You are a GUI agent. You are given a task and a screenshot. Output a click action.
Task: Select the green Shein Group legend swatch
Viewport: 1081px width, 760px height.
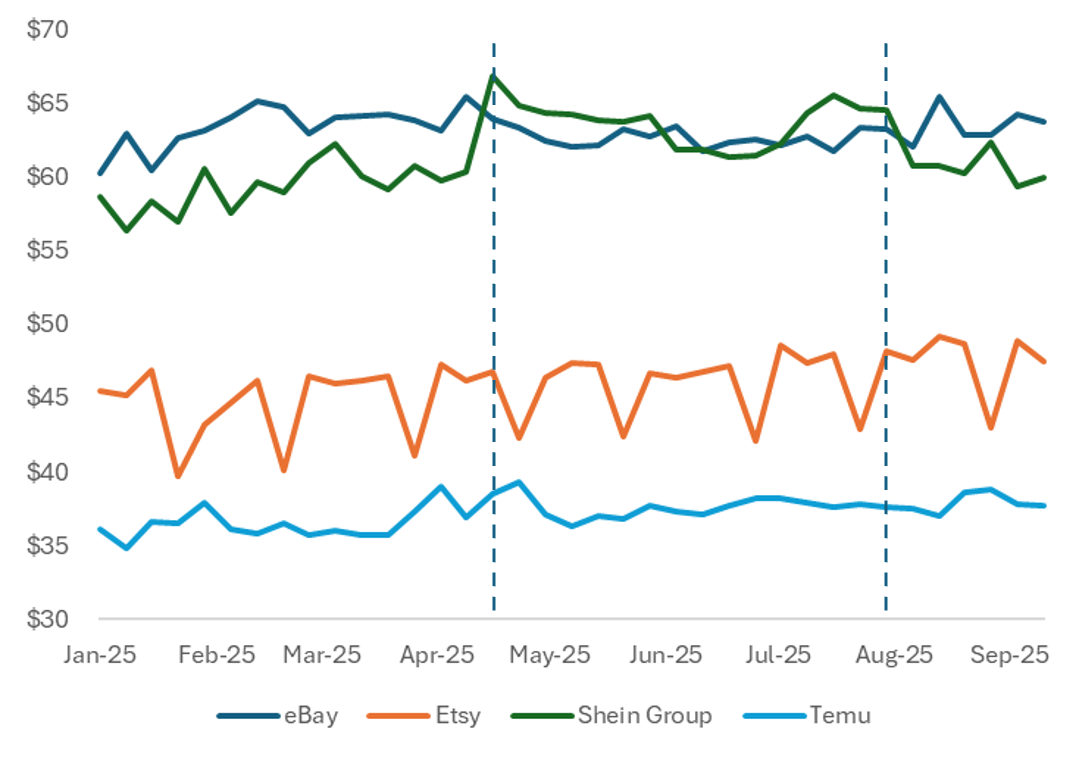541,716
